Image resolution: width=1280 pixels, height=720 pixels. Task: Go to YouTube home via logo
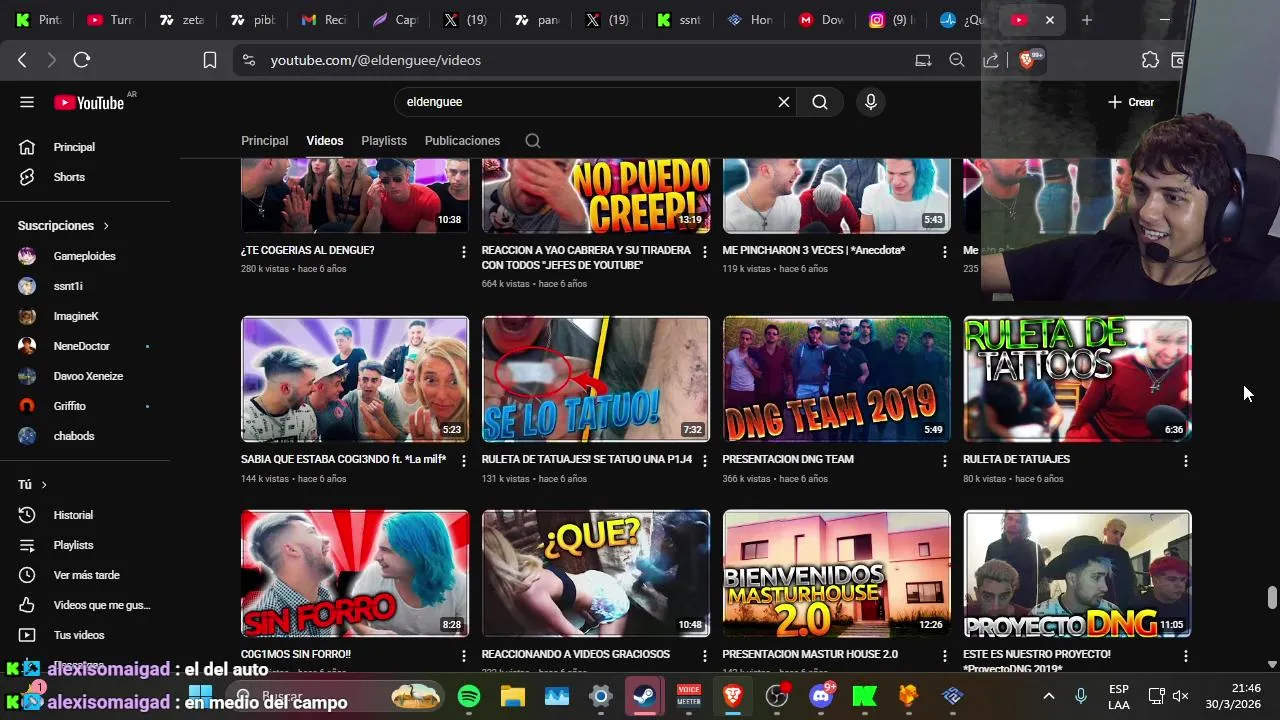tap(90, 102)
